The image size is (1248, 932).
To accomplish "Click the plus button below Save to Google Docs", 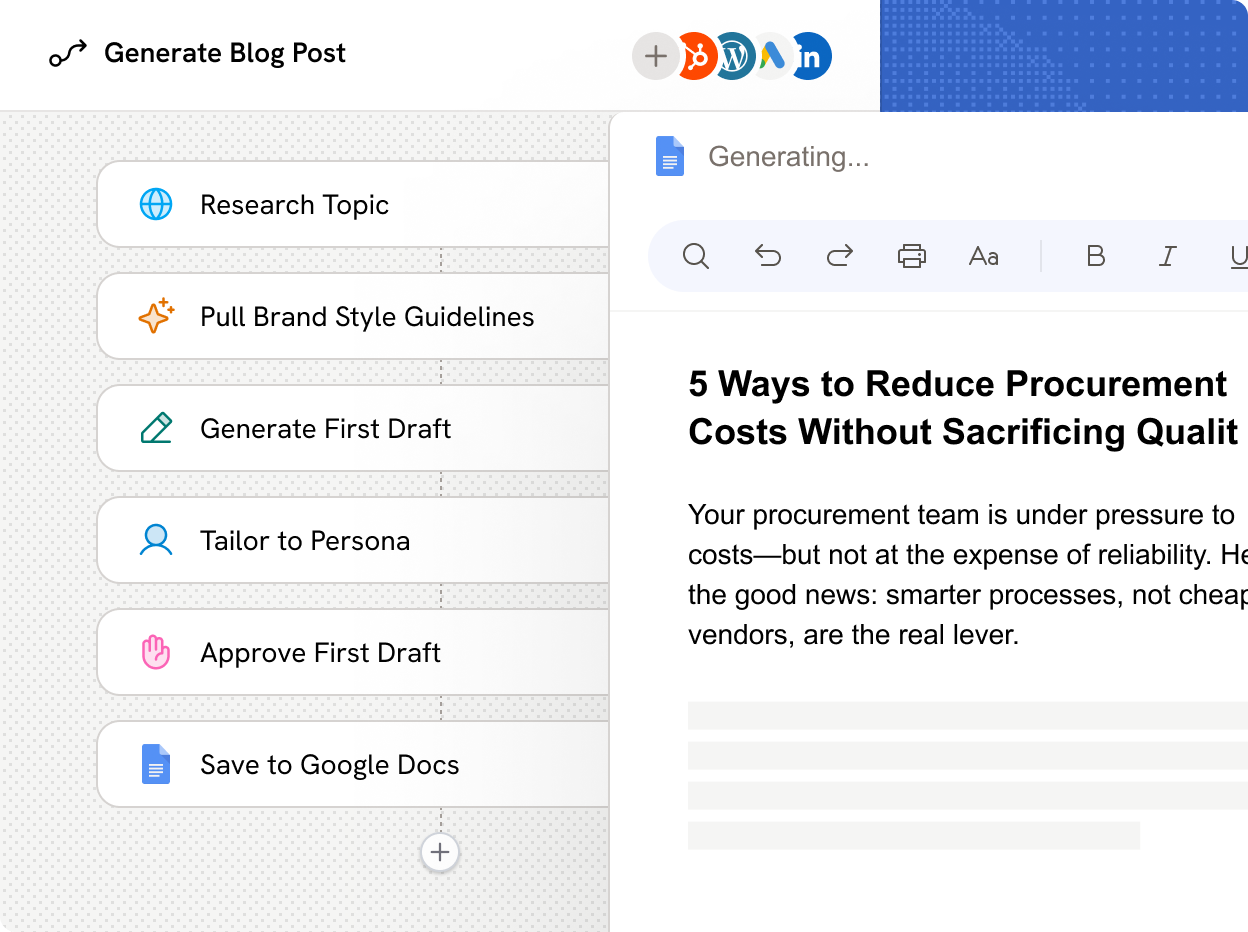I will (440, 852).
